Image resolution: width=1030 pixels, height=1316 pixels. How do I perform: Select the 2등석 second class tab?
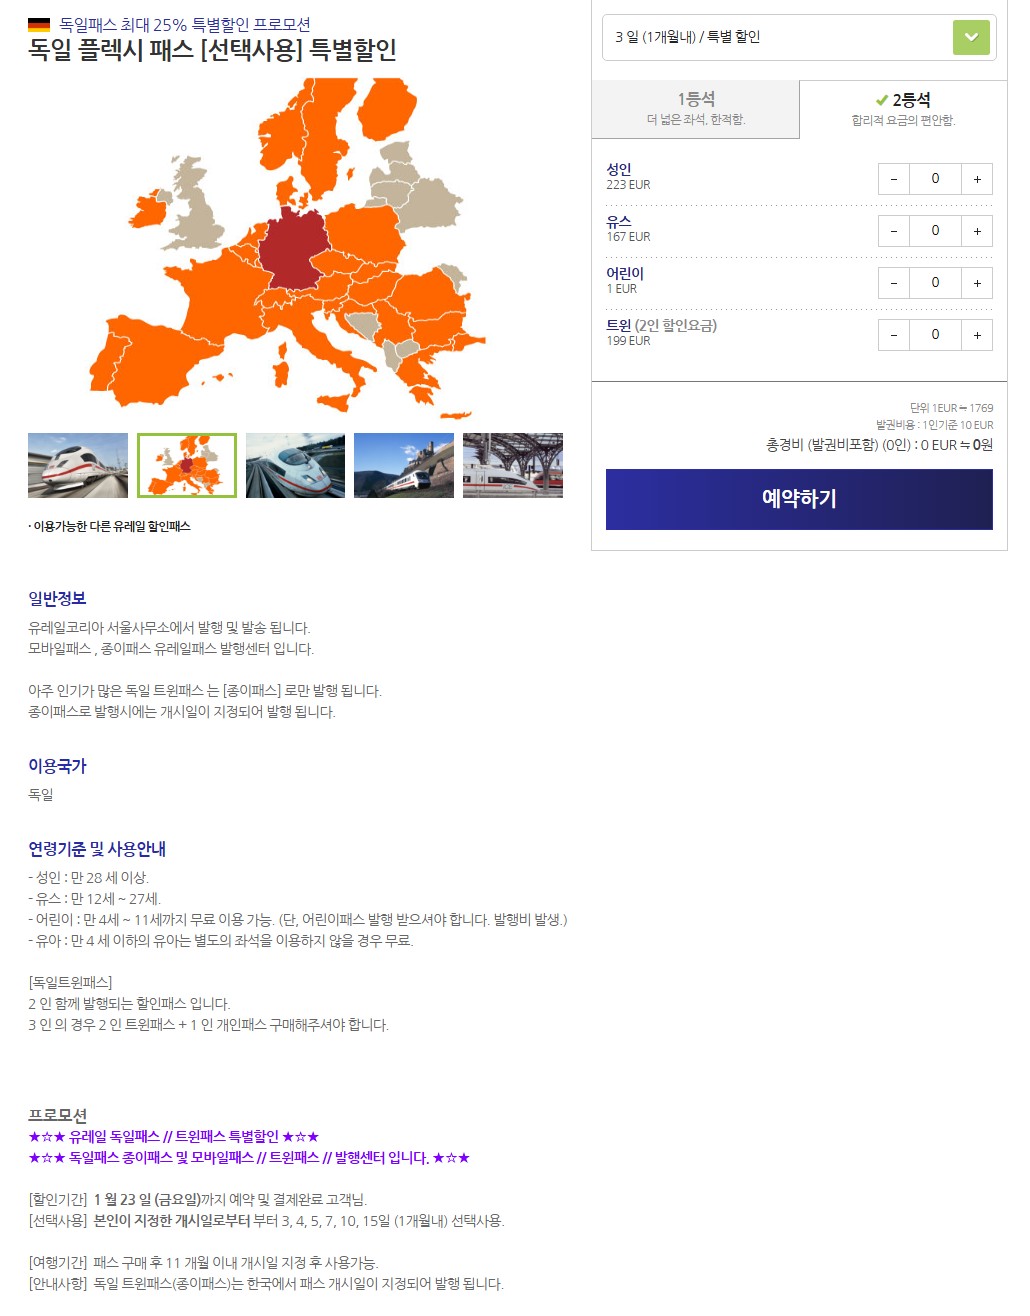(x=903, y=108)
